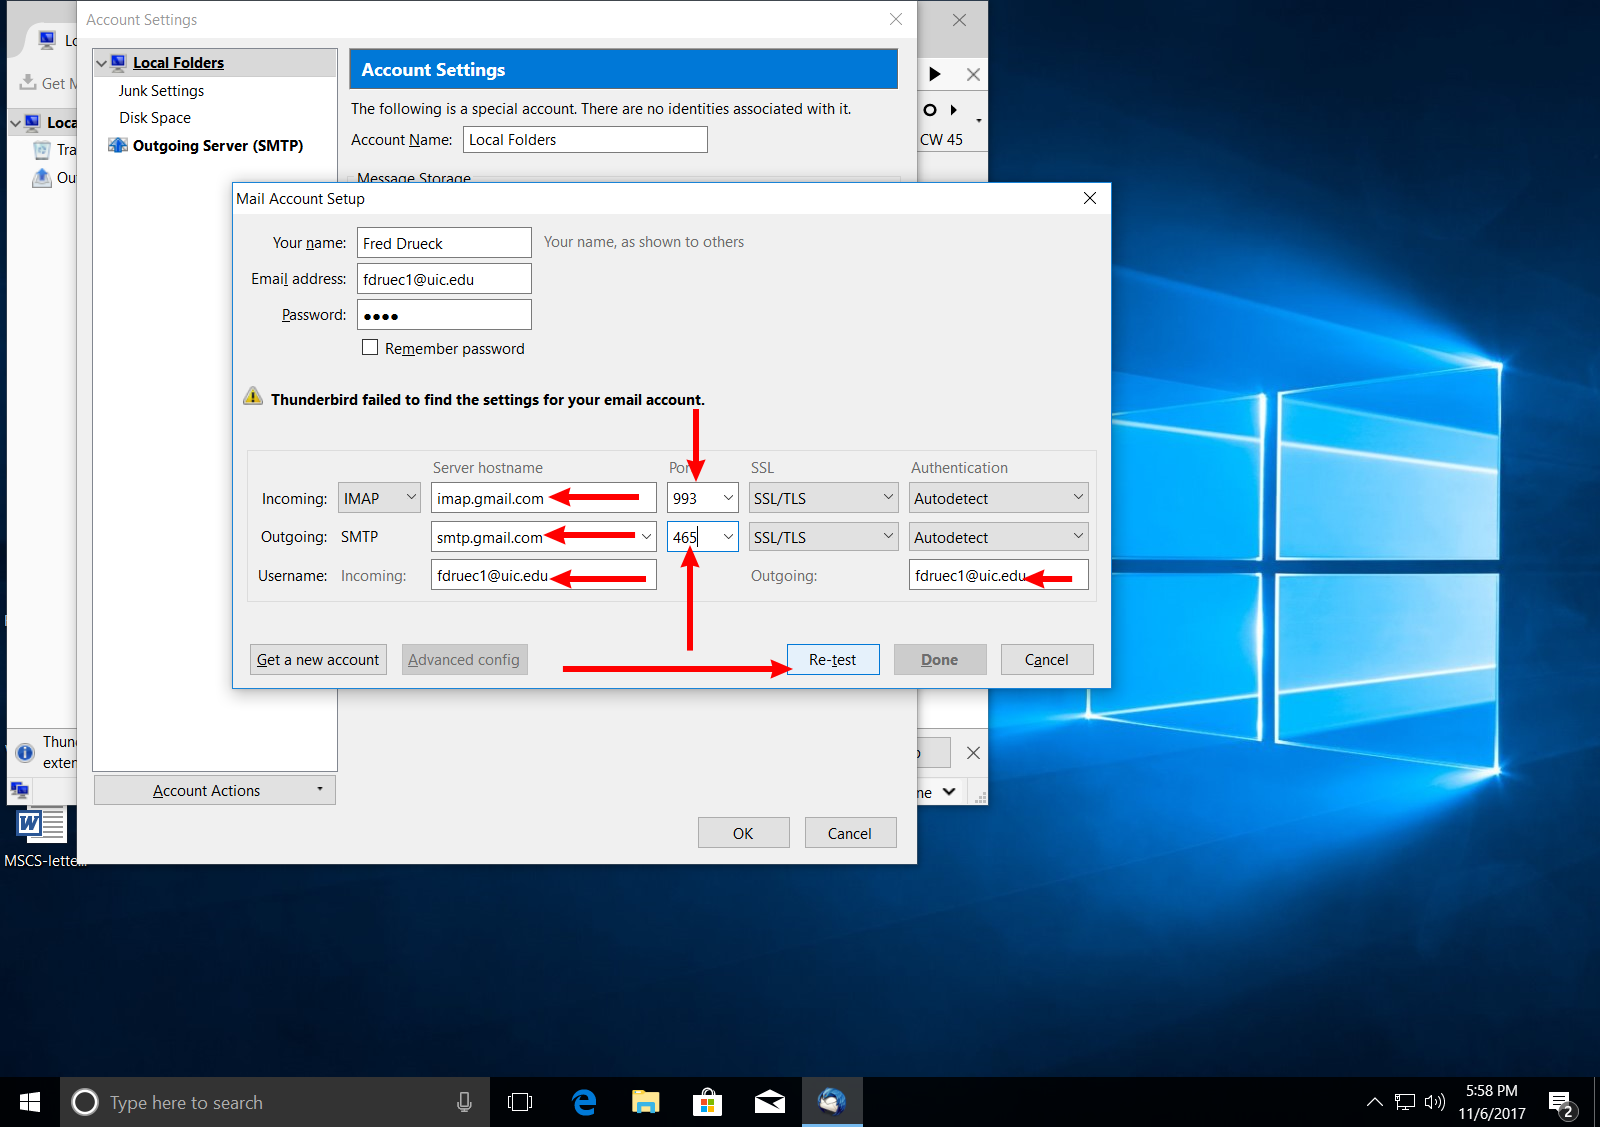Screen dimensions: 1600x1127
Task: Open Task View from the taskbar
Action: [520, 1102]
